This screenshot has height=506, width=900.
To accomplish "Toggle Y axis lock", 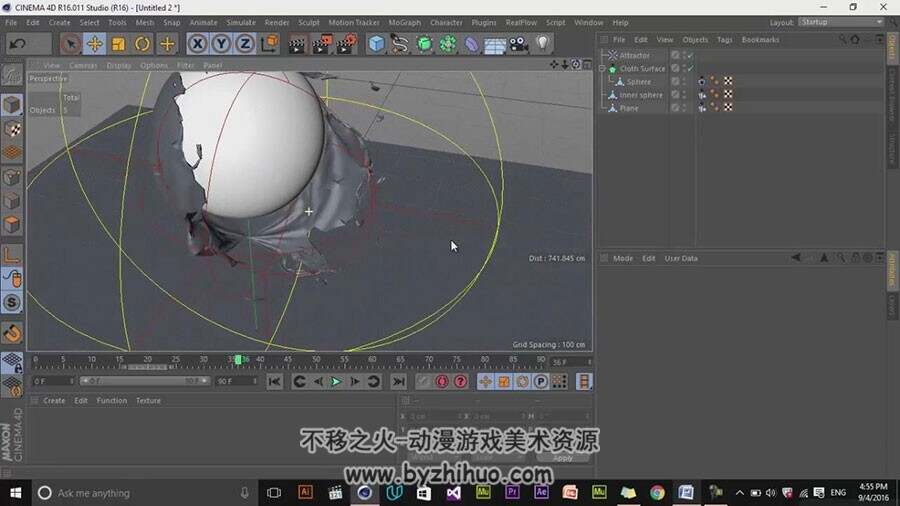I will pos(222,44).
